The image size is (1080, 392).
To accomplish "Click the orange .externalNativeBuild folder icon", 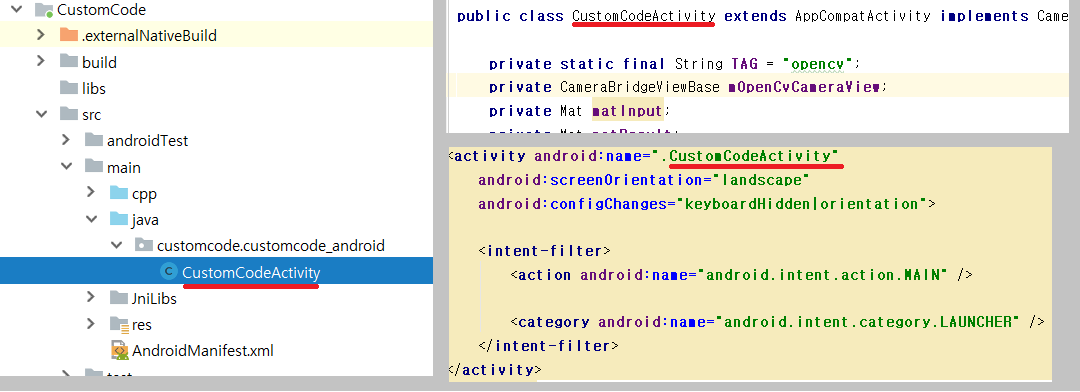I will [x=69, y=35].
